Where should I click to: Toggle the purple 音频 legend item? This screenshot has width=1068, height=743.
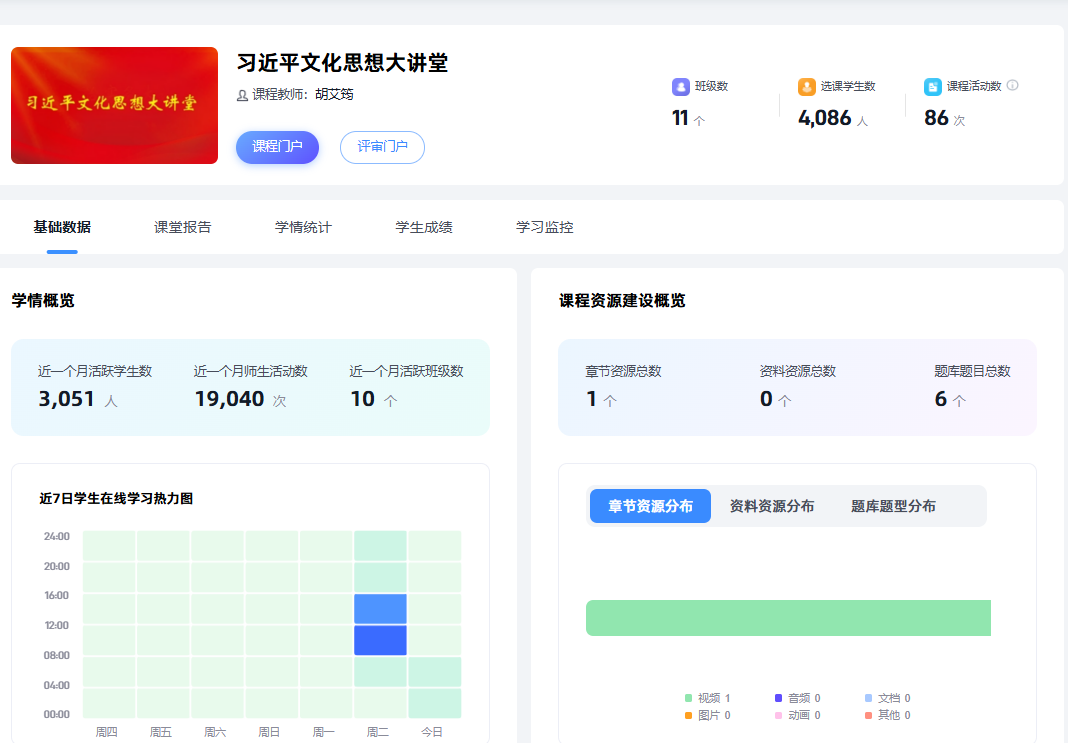point(797,698)
